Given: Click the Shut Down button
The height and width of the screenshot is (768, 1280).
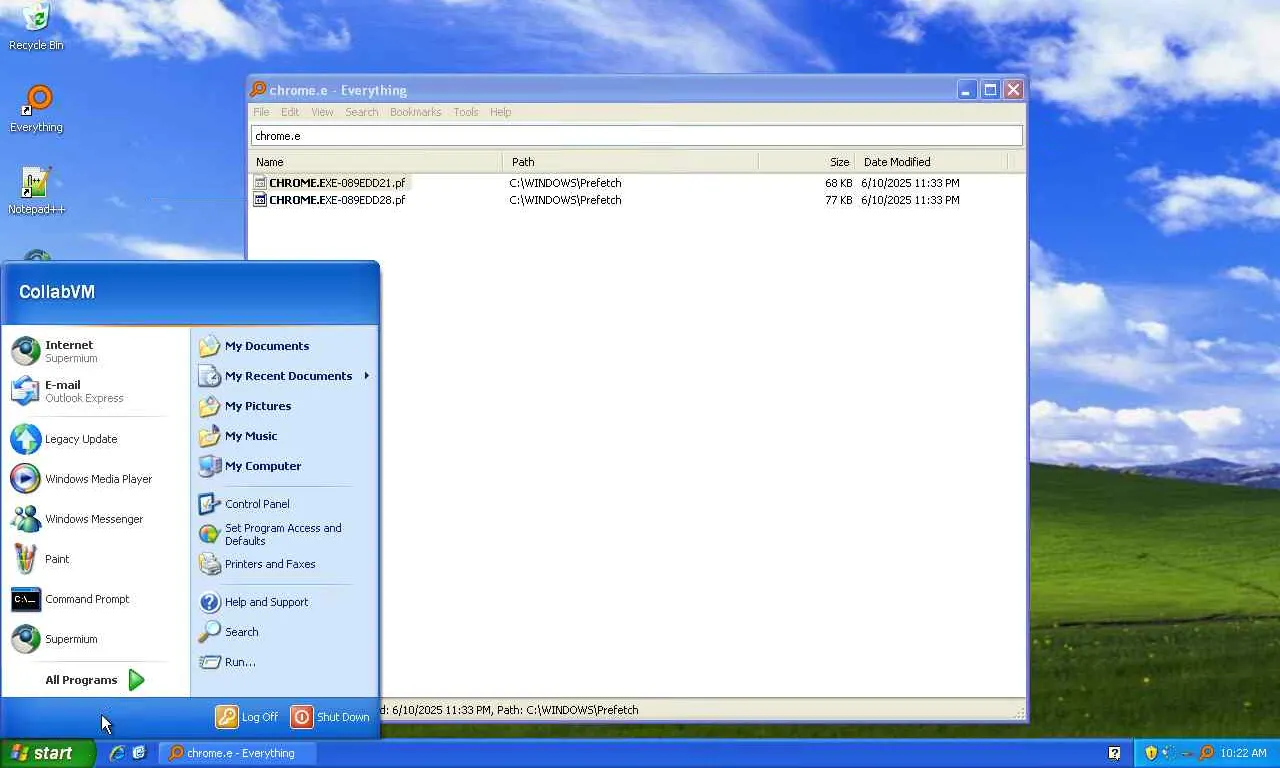Looking at the screenshot, I should (330, 717).
